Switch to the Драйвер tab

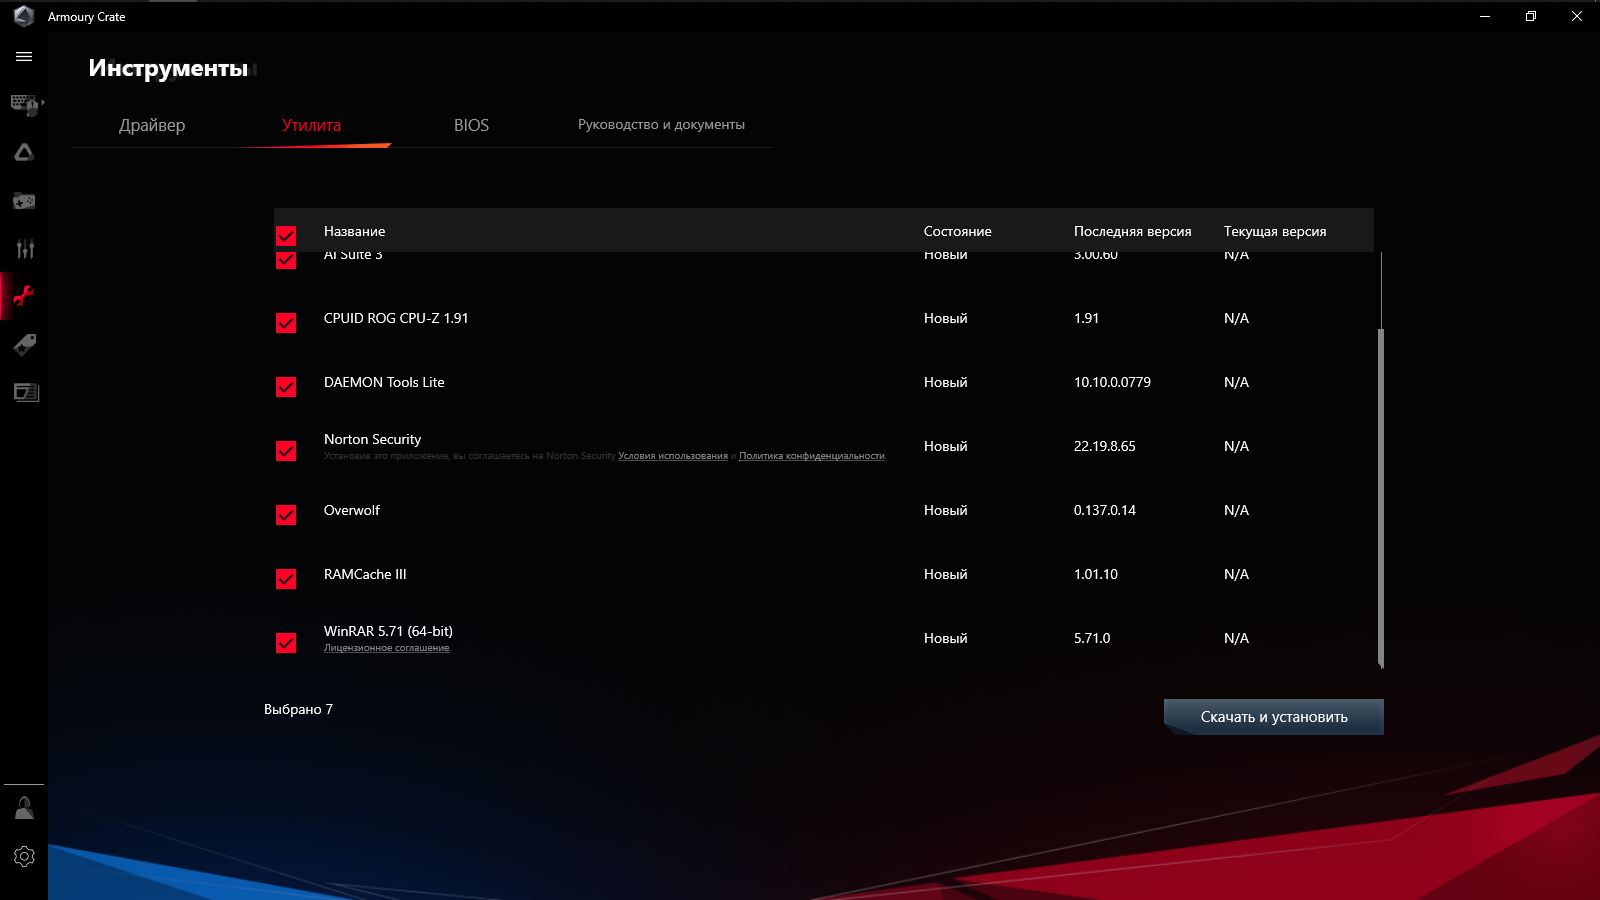pyautogui.click(x=152, y=125)
